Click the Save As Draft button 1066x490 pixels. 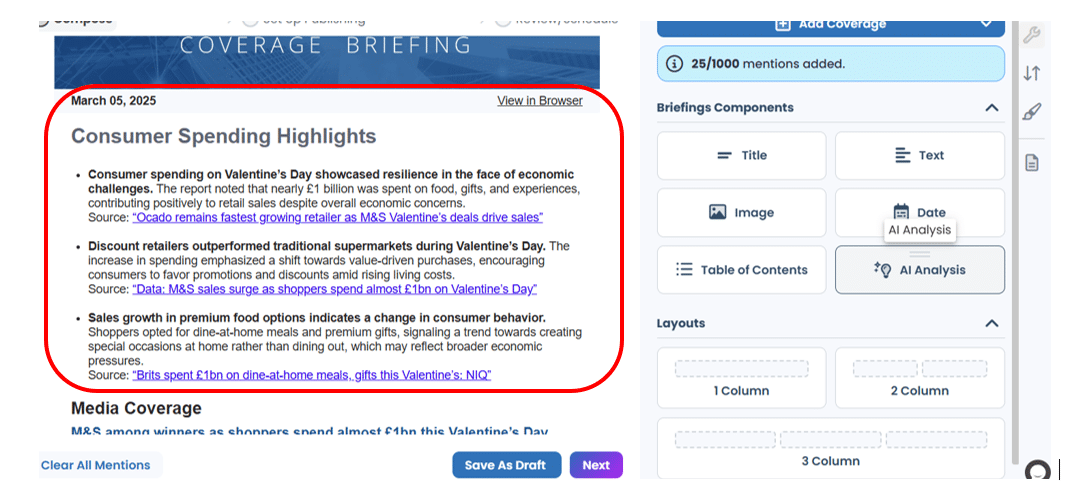click(x=506, y=465)
